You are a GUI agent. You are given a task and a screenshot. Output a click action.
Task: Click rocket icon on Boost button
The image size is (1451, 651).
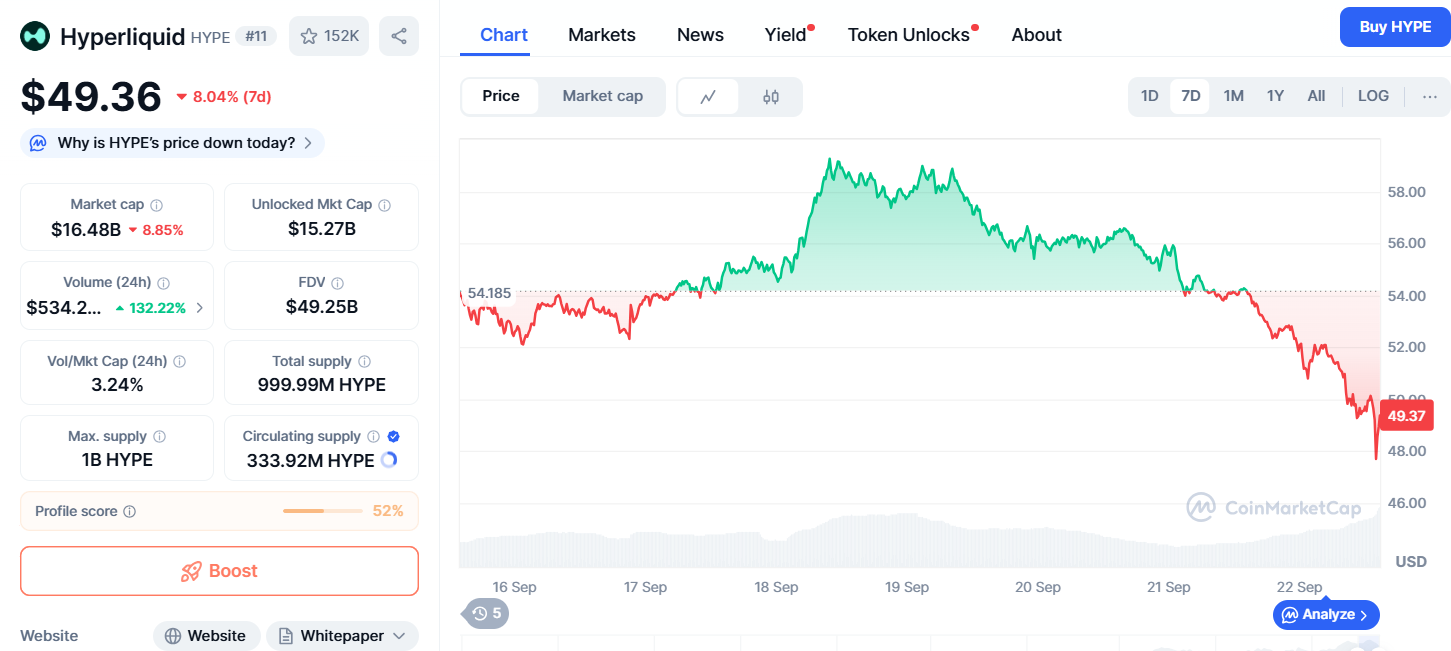point(191,571)
